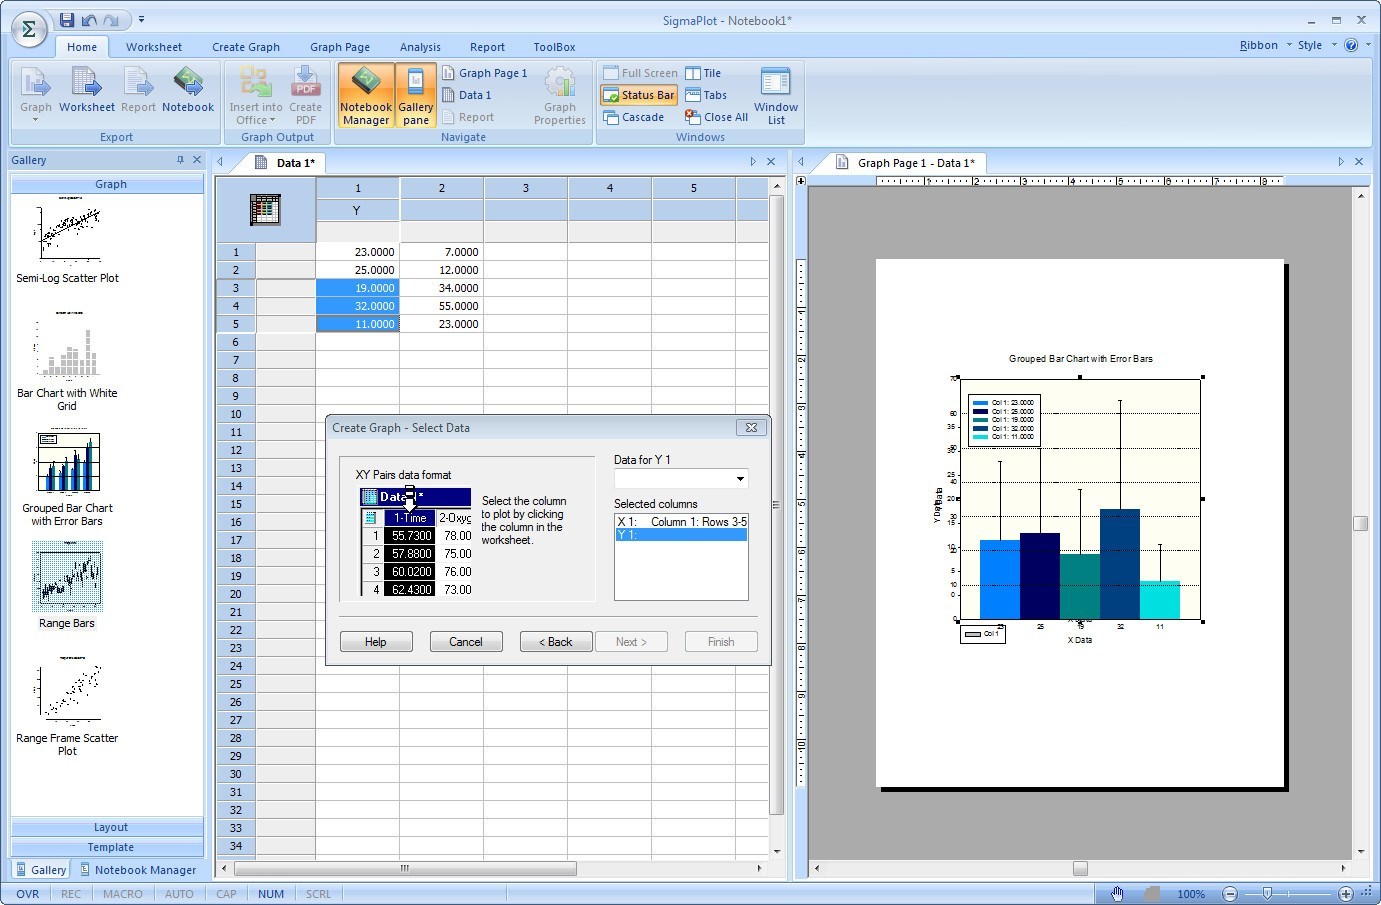
Task: Close the Create Graph dialog window
Action: point(751,427)
